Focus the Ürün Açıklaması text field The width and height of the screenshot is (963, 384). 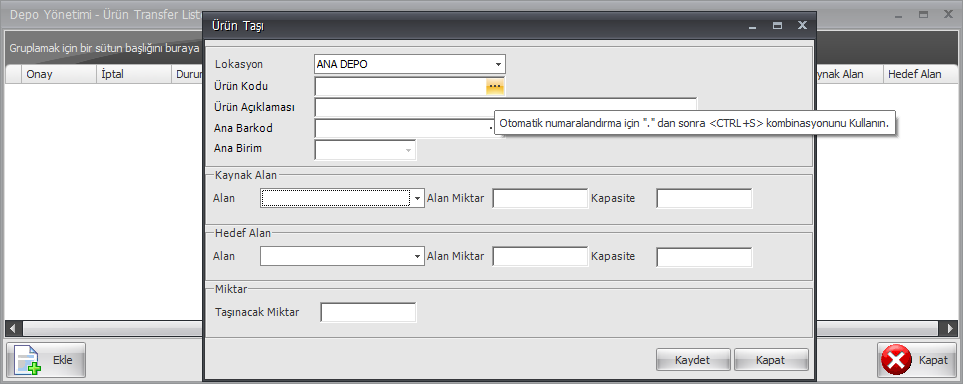(x=505, y=108)
